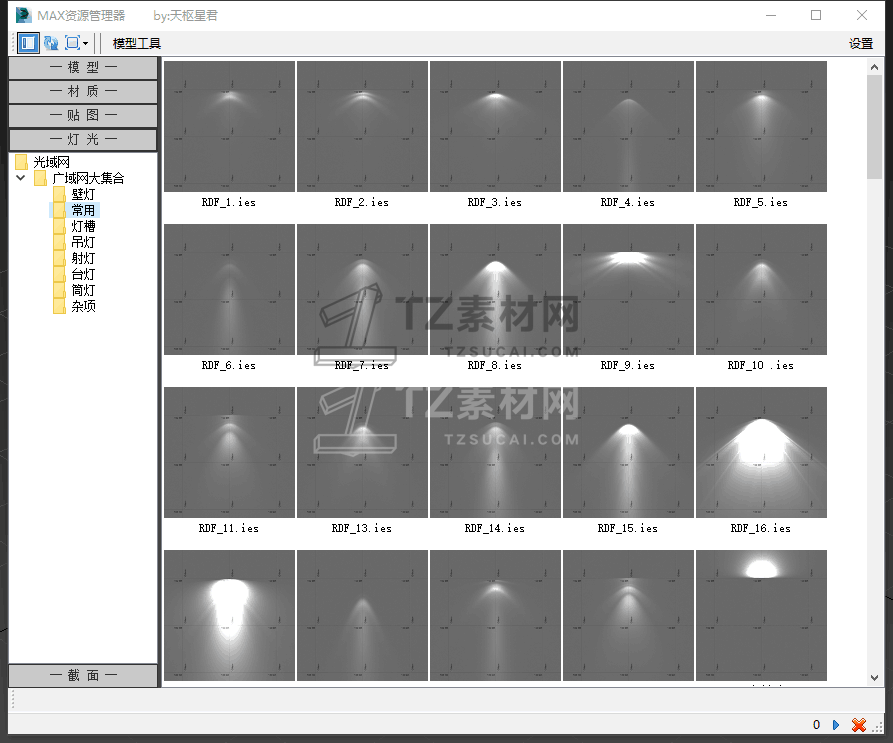Screen dimensions: 893x743
Task: Open the thumbnail view dropdown arrow
Action: coord(85,43)
